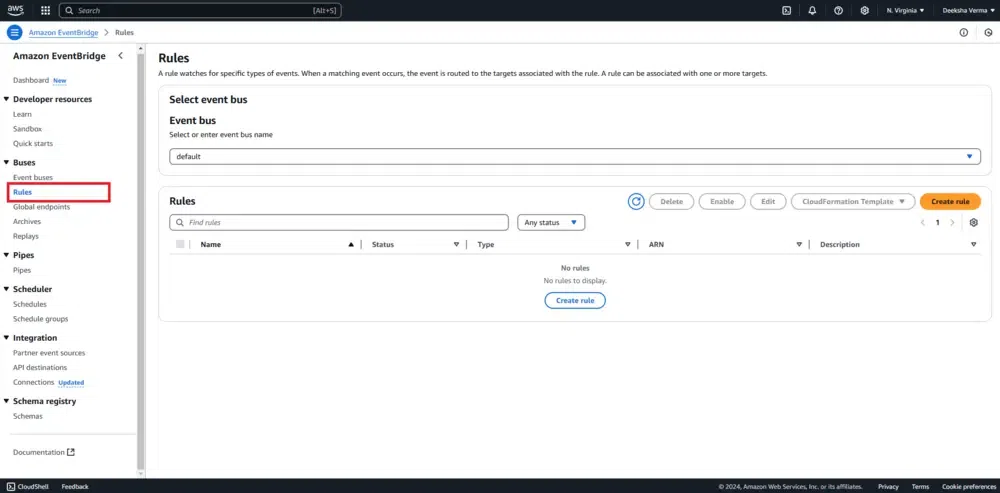This screenshot has width=1000, height=493.
Task: Open Replays in sidebar
Action: (x=26, y=236)
